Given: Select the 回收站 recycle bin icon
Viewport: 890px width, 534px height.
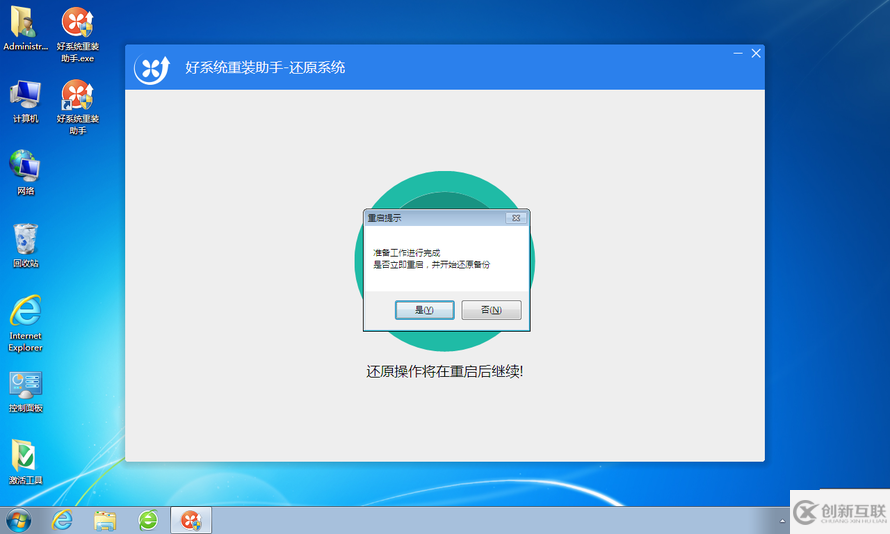Looking at the screenshot, I should coord(26,246).
